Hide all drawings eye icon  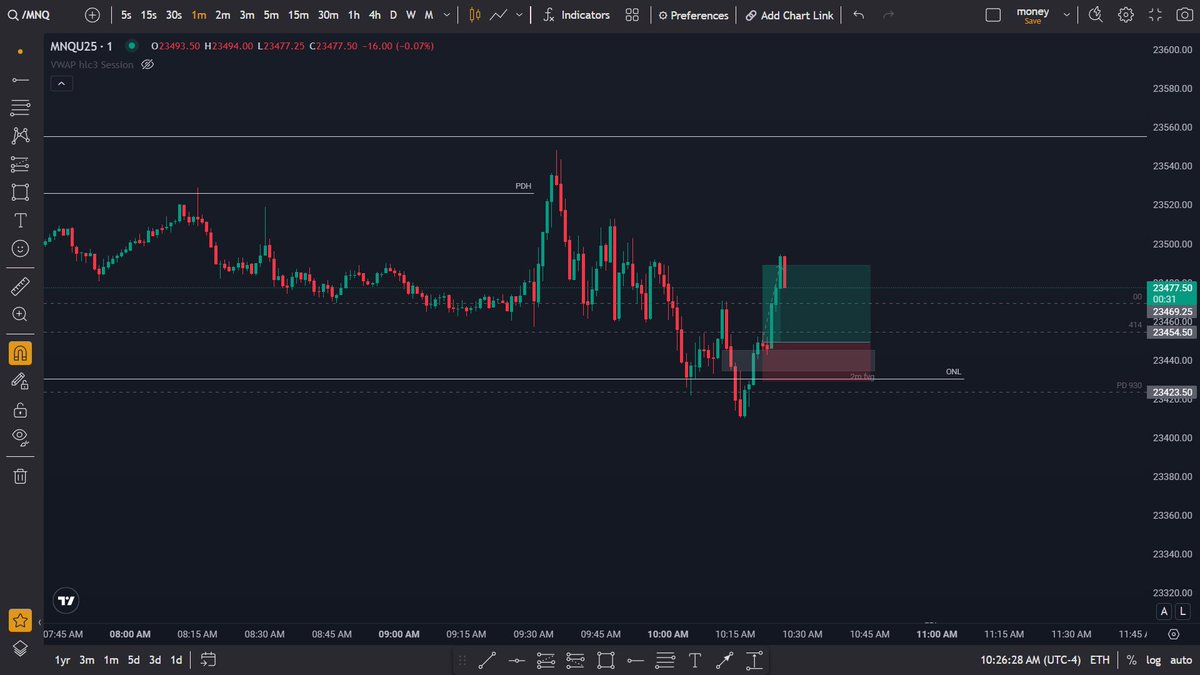[20, 437]
